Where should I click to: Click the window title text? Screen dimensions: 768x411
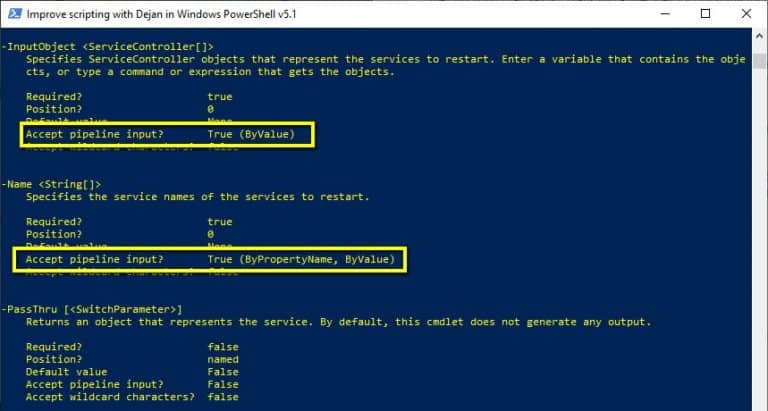[161, 14]
